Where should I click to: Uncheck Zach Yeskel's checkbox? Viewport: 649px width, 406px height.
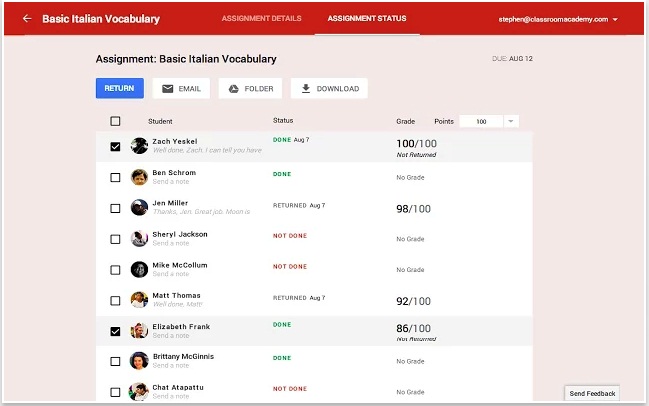point(115,146)
